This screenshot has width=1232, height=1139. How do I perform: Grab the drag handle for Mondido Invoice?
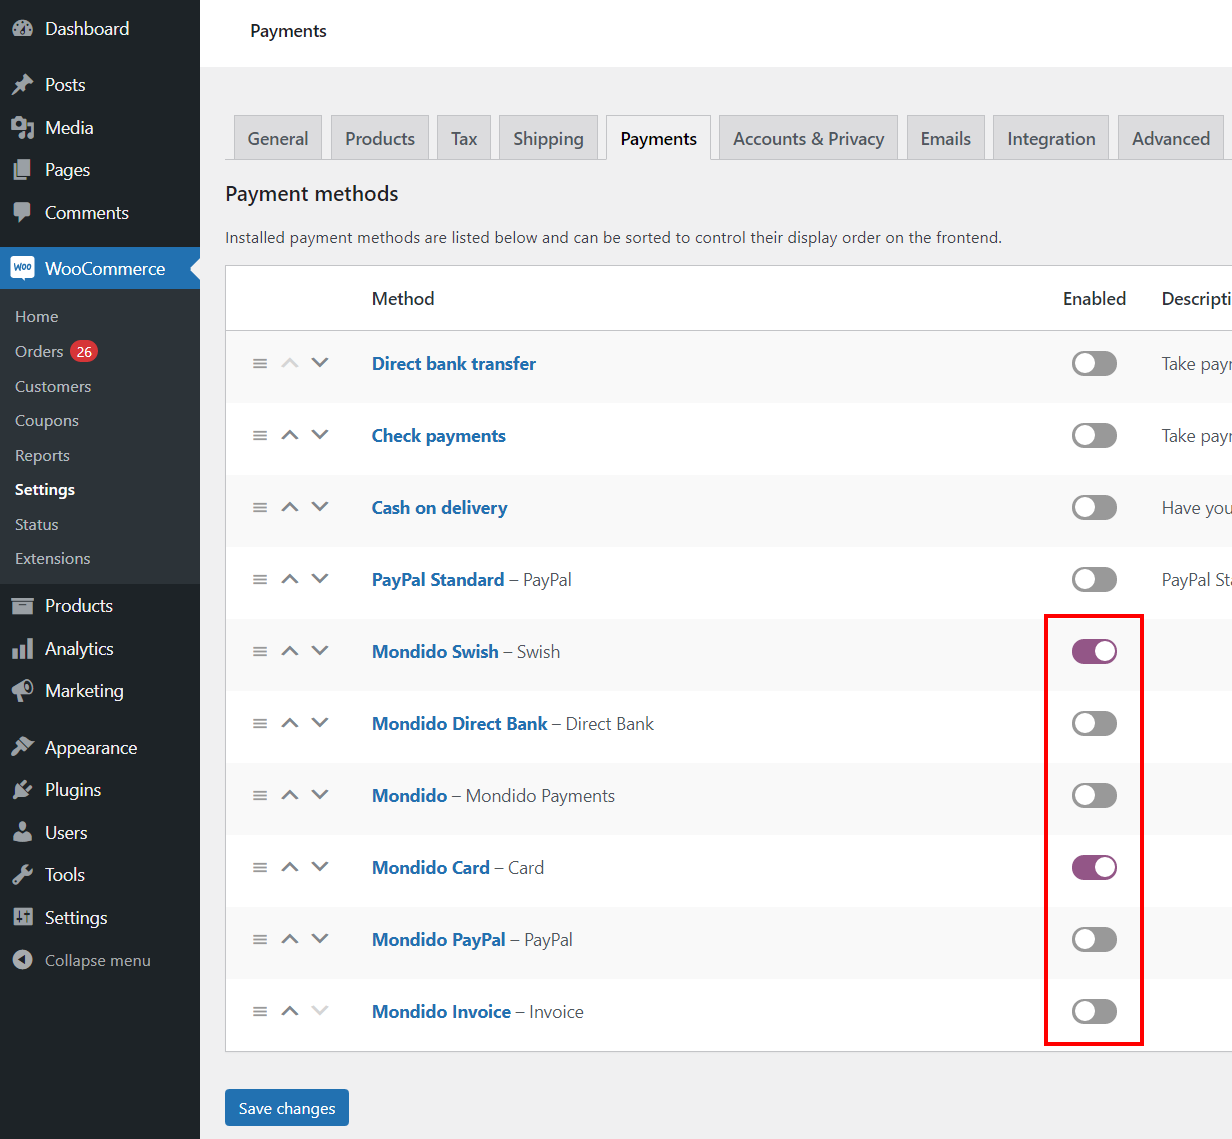pos(260,1012)
